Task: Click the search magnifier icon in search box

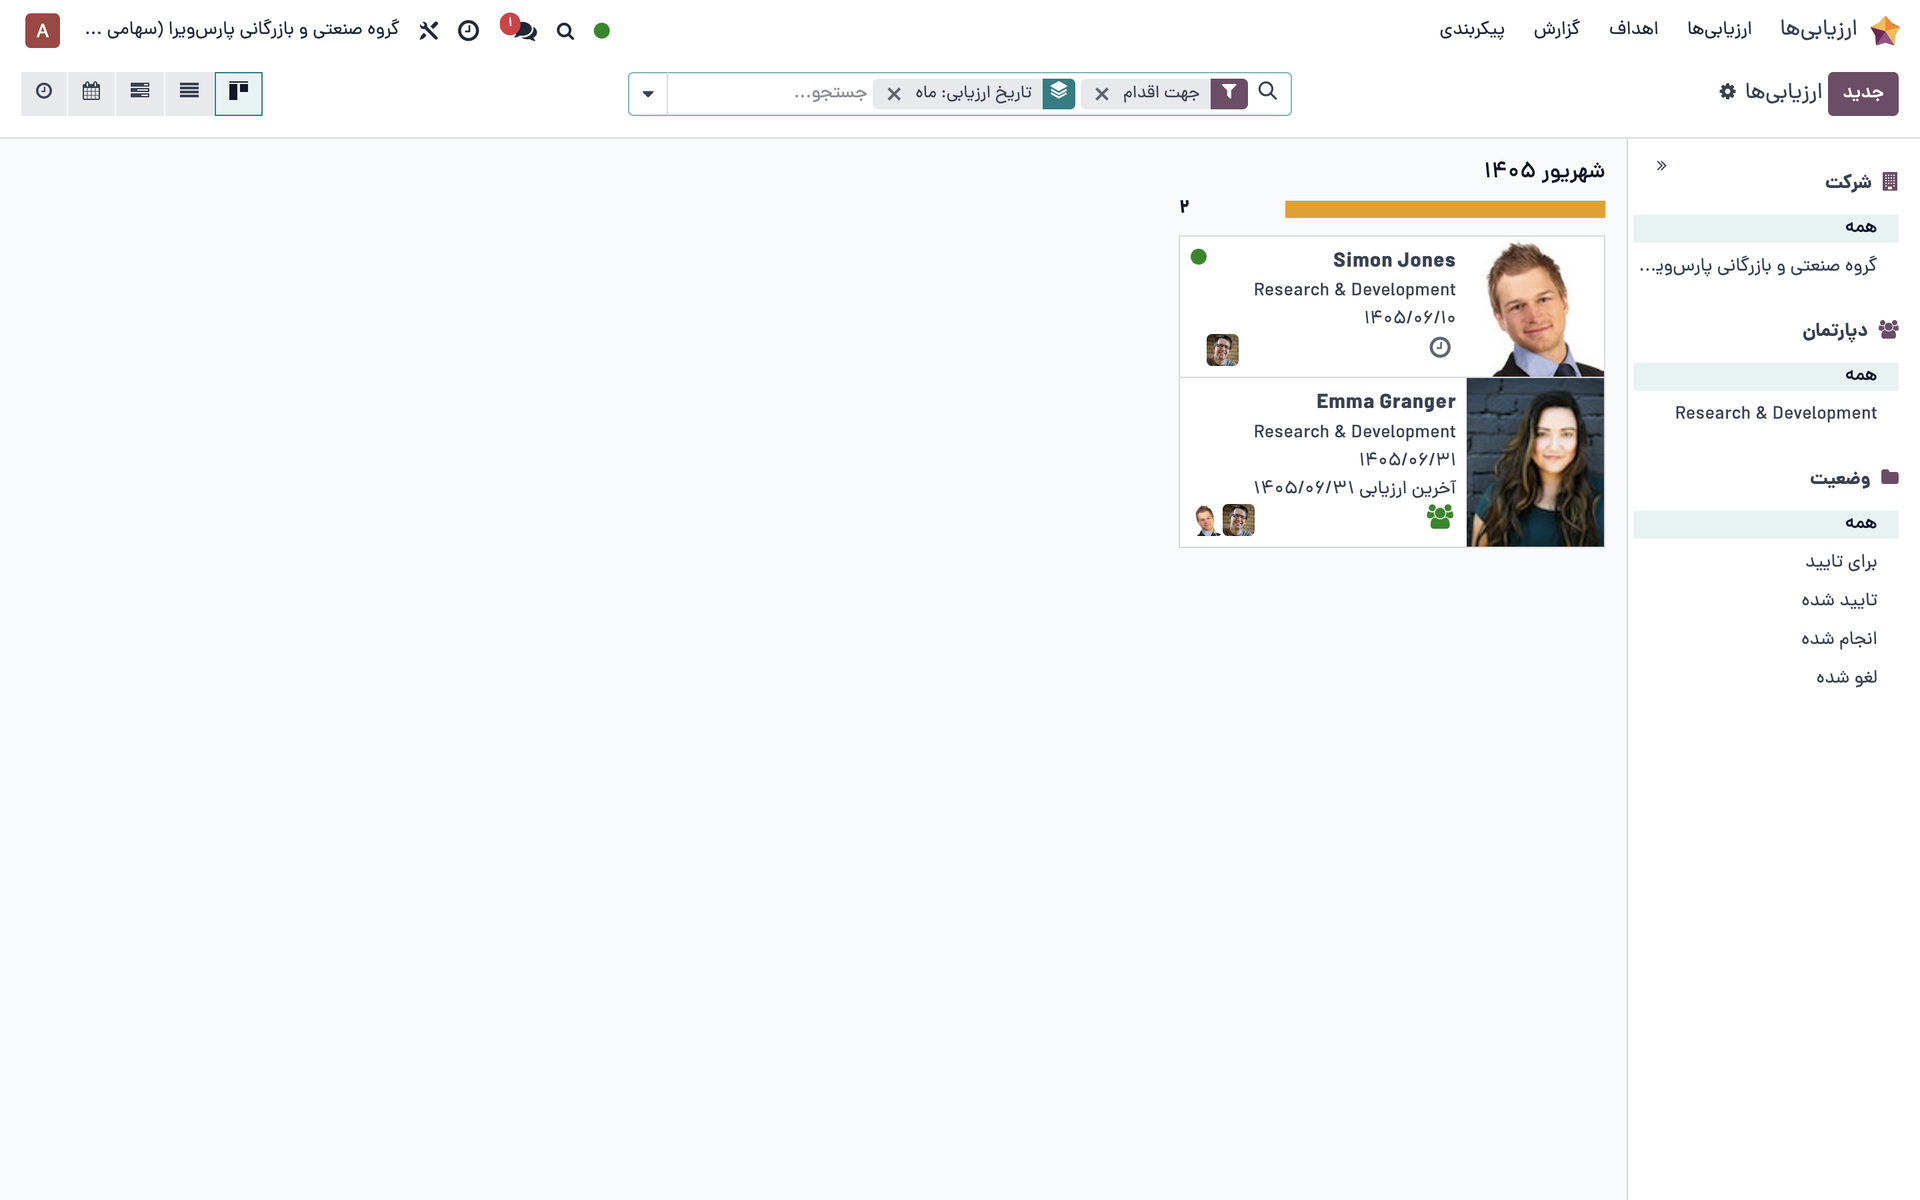Action: click(1267, 92)
